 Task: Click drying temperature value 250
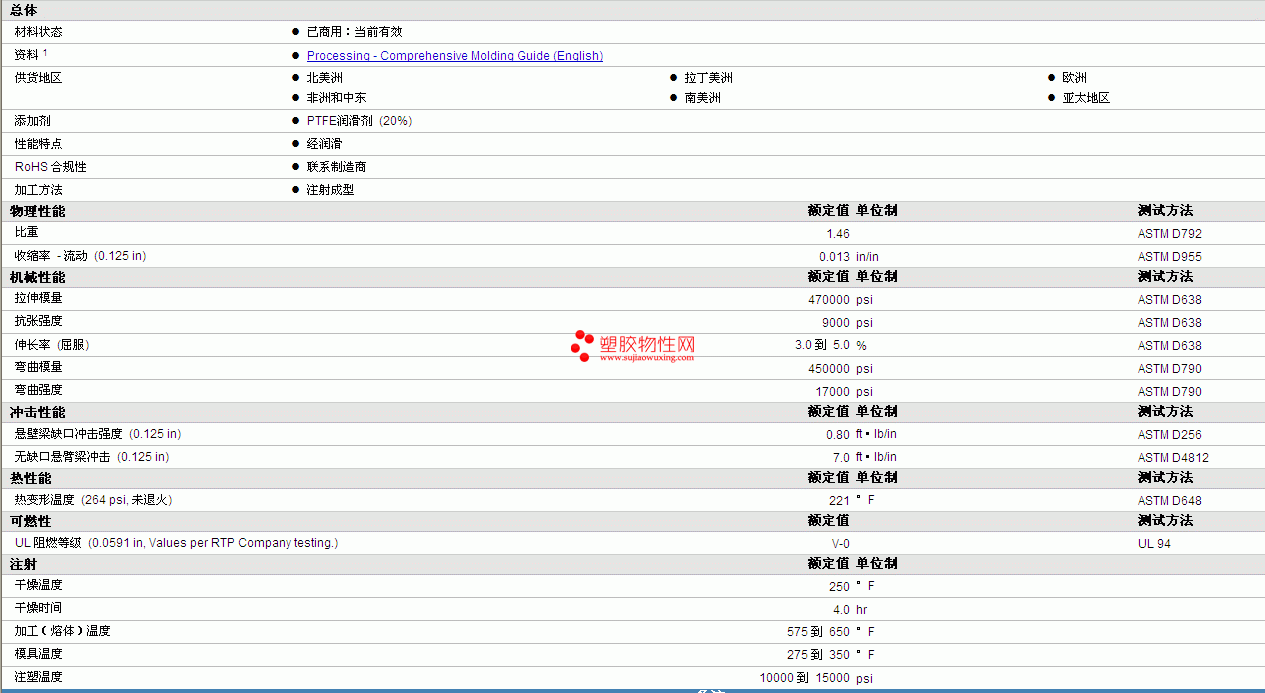(839, 587)
